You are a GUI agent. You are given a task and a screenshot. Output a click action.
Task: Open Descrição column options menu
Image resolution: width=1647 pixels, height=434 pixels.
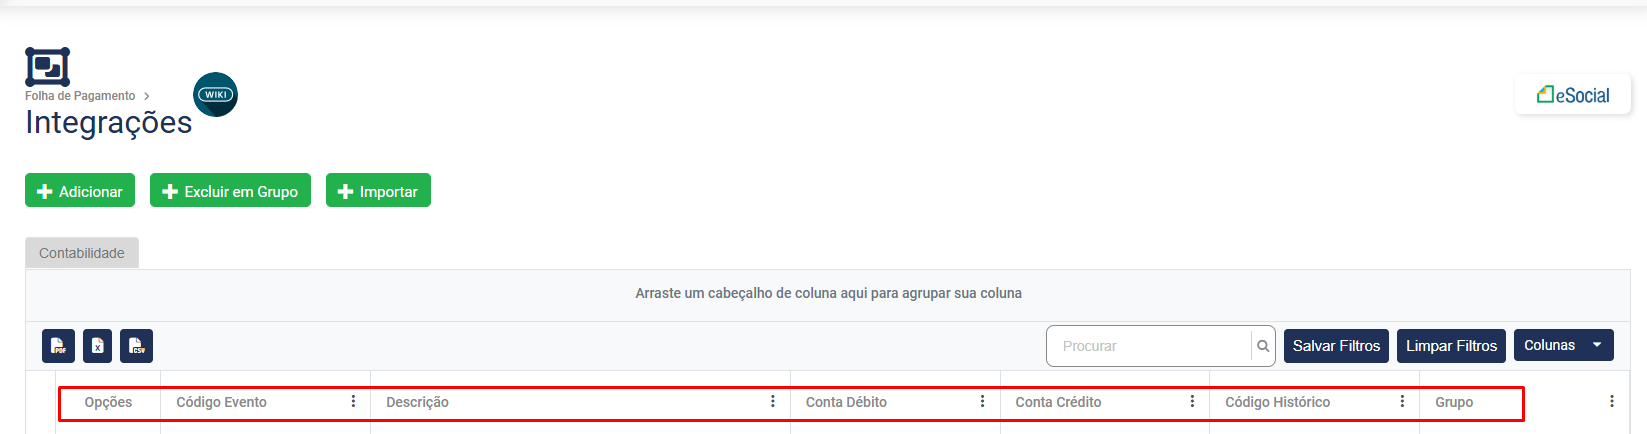pos(773,402)
